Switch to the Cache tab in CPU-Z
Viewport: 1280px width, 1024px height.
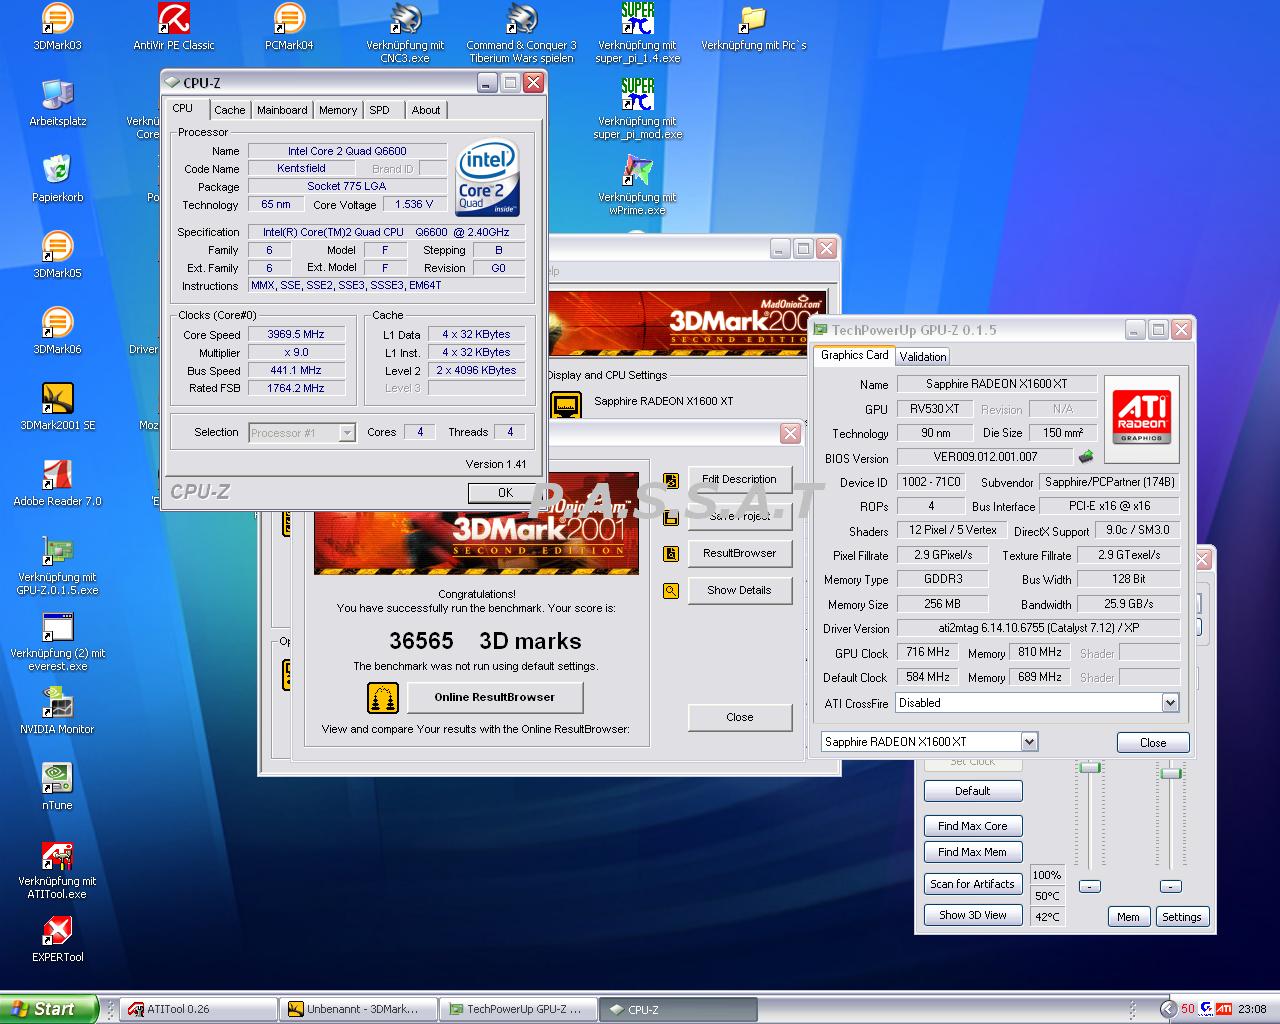tap(229, 110)
